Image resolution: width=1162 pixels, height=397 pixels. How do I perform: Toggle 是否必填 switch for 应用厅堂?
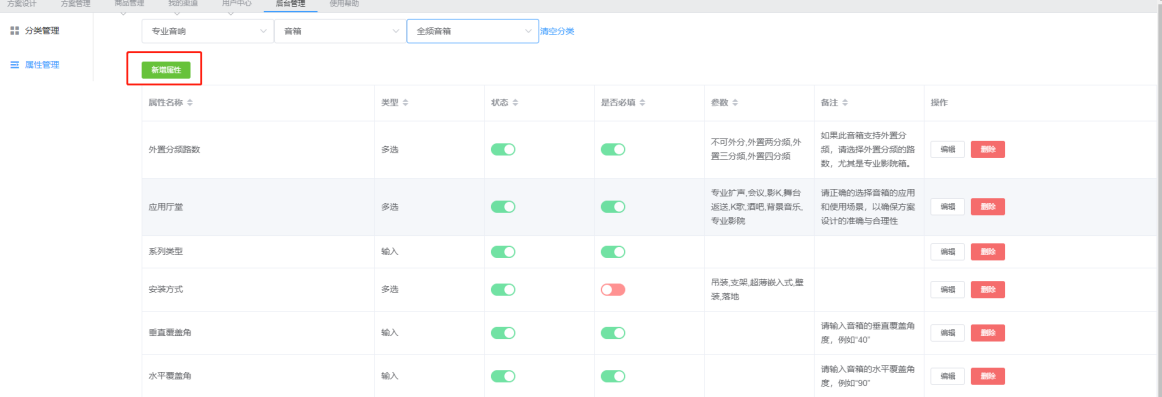(x=613, y=207)
